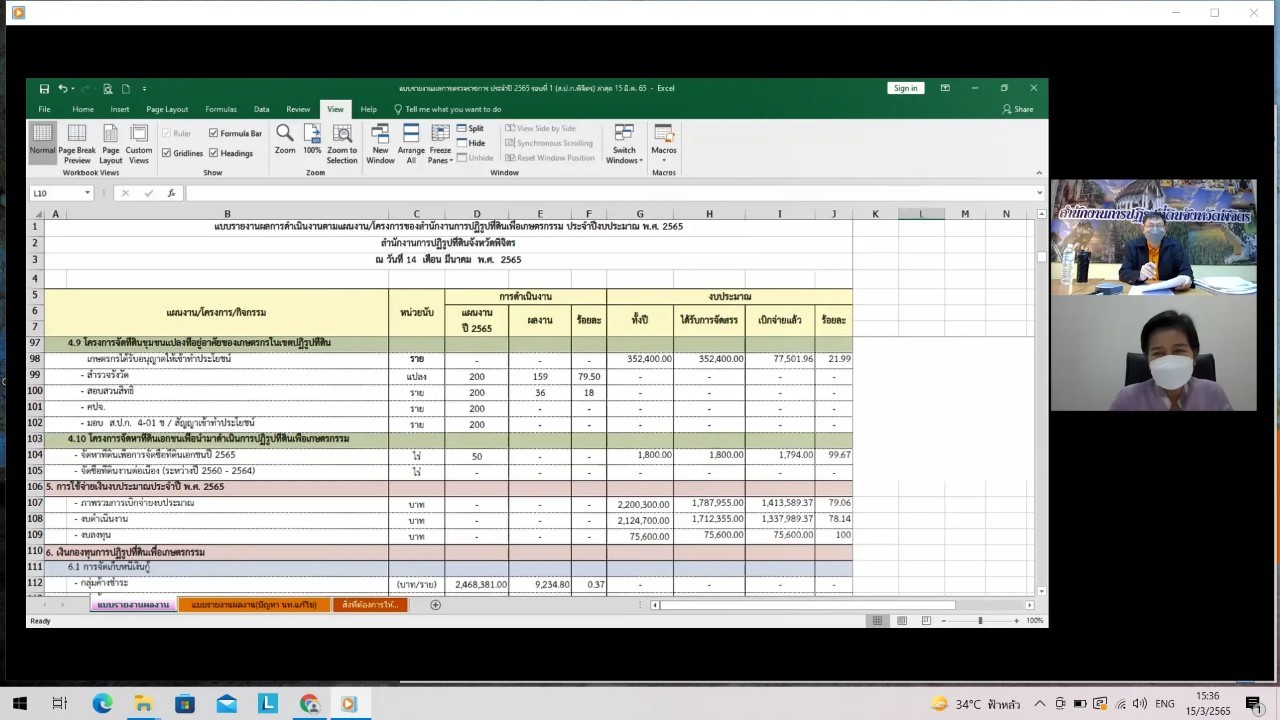
Task: Open Custom Views
Action: [139, 144]
